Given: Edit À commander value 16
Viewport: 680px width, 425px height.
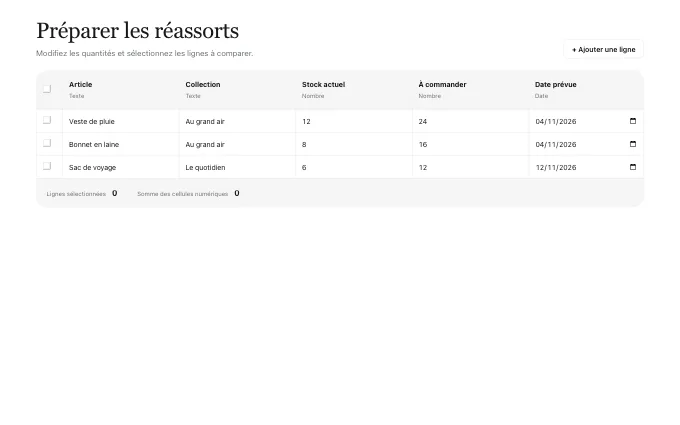Looking at the screenshot, I should (471, 144).
